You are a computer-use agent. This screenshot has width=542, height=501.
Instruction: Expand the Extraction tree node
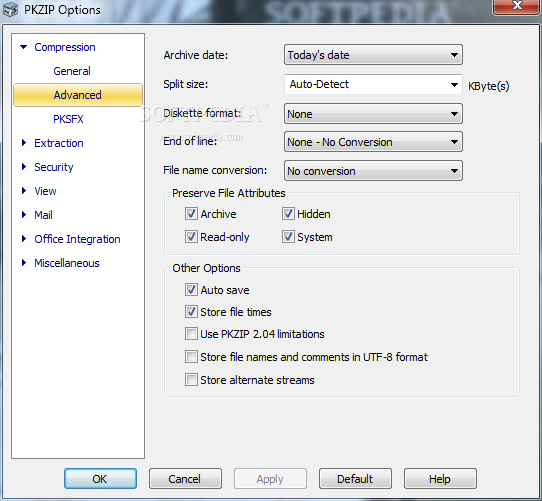[x=24, y=142]
